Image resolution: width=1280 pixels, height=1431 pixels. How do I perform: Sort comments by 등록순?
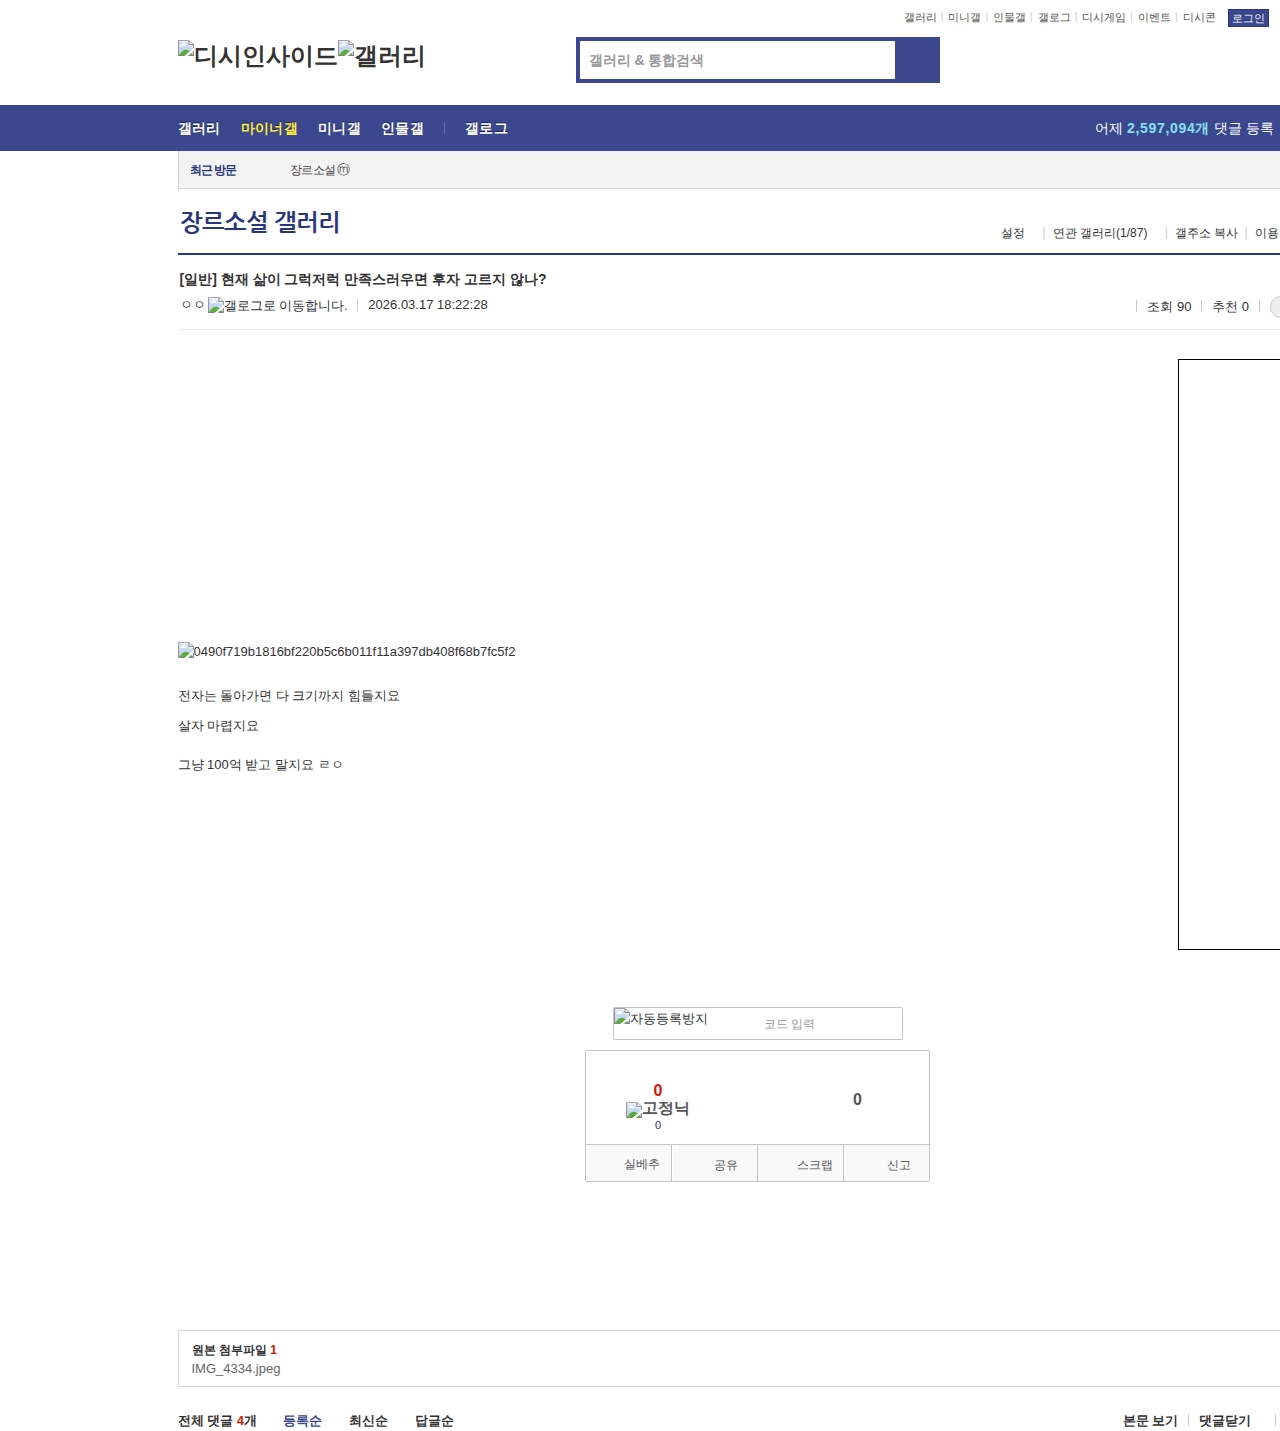pyautogui.click(x=302, y=1421)
